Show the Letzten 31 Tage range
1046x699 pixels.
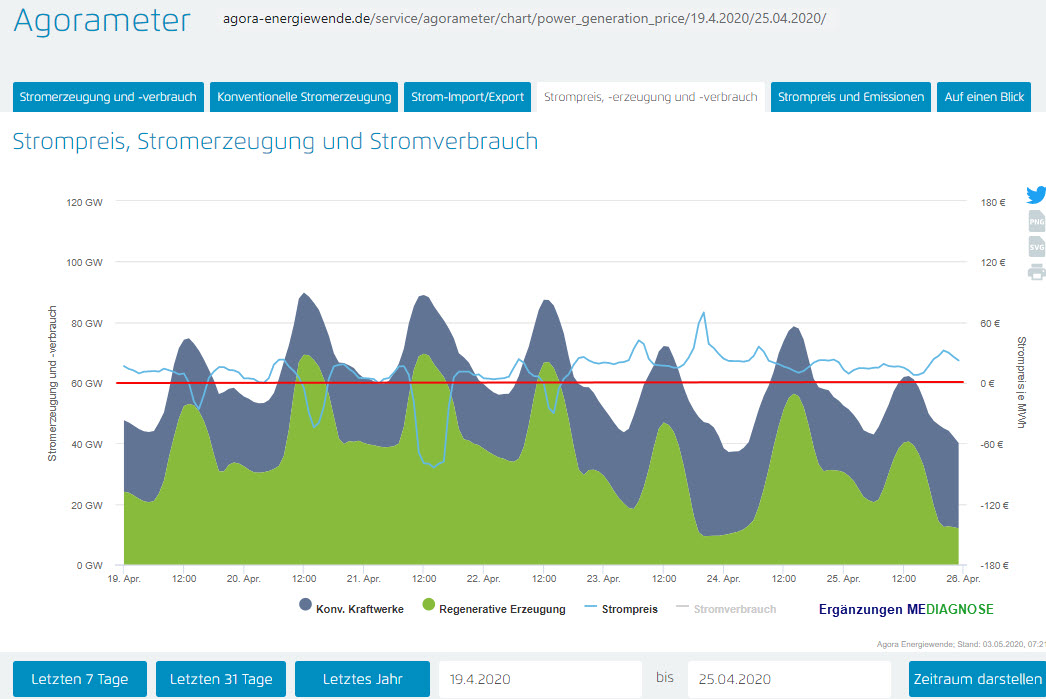coord(220,679)
